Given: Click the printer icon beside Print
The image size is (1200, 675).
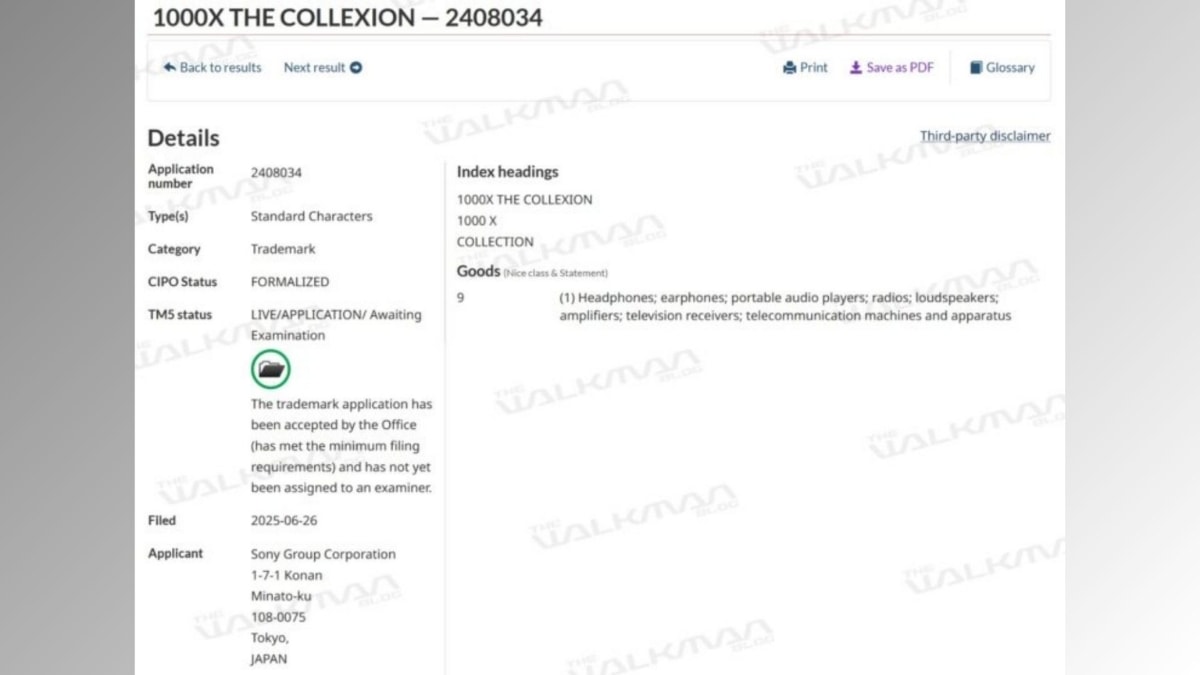Looking at the screenshot, I should tap(790, 68).
